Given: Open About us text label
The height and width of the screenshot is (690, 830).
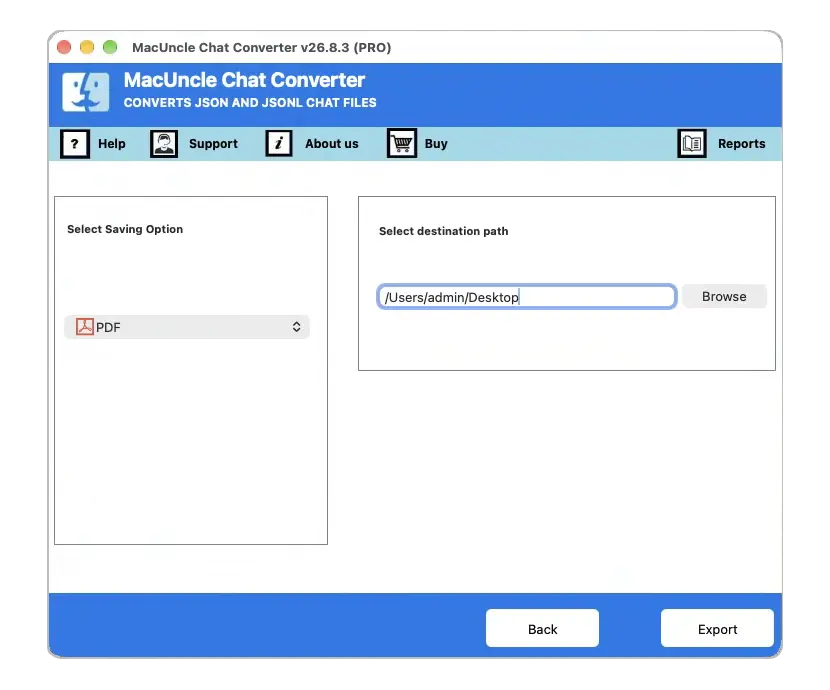Looking at the screenshot, I should point(332,144).
